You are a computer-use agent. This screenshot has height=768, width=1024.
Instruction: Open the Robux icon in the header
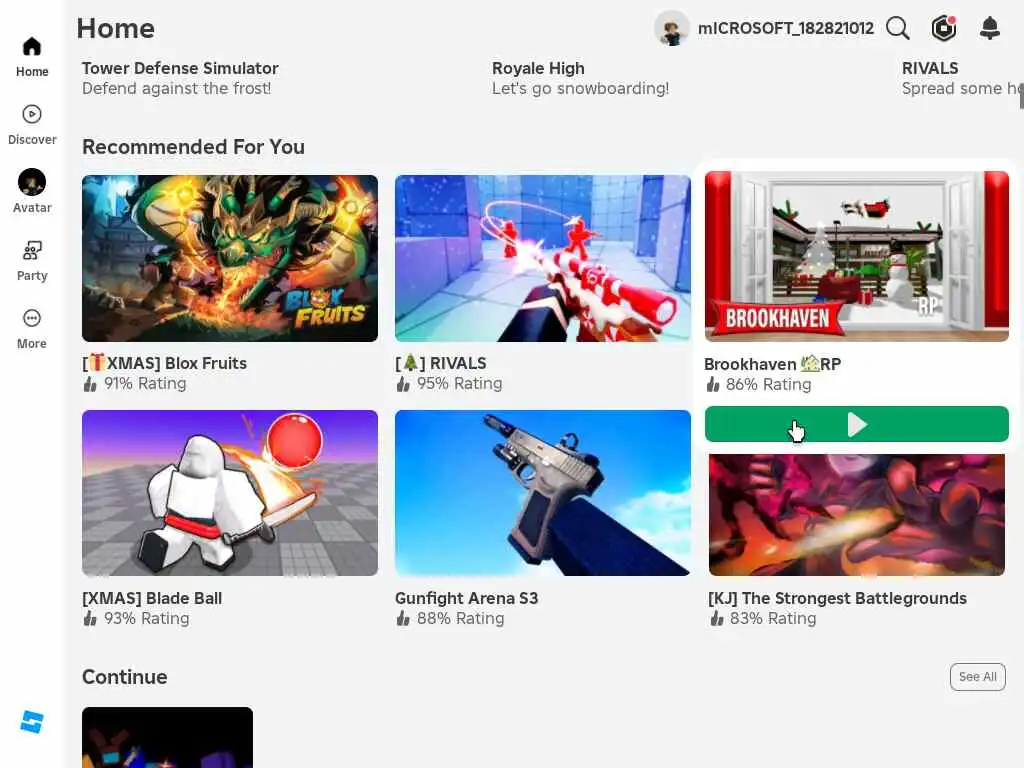pyautogui.click(x=944, y=28)
